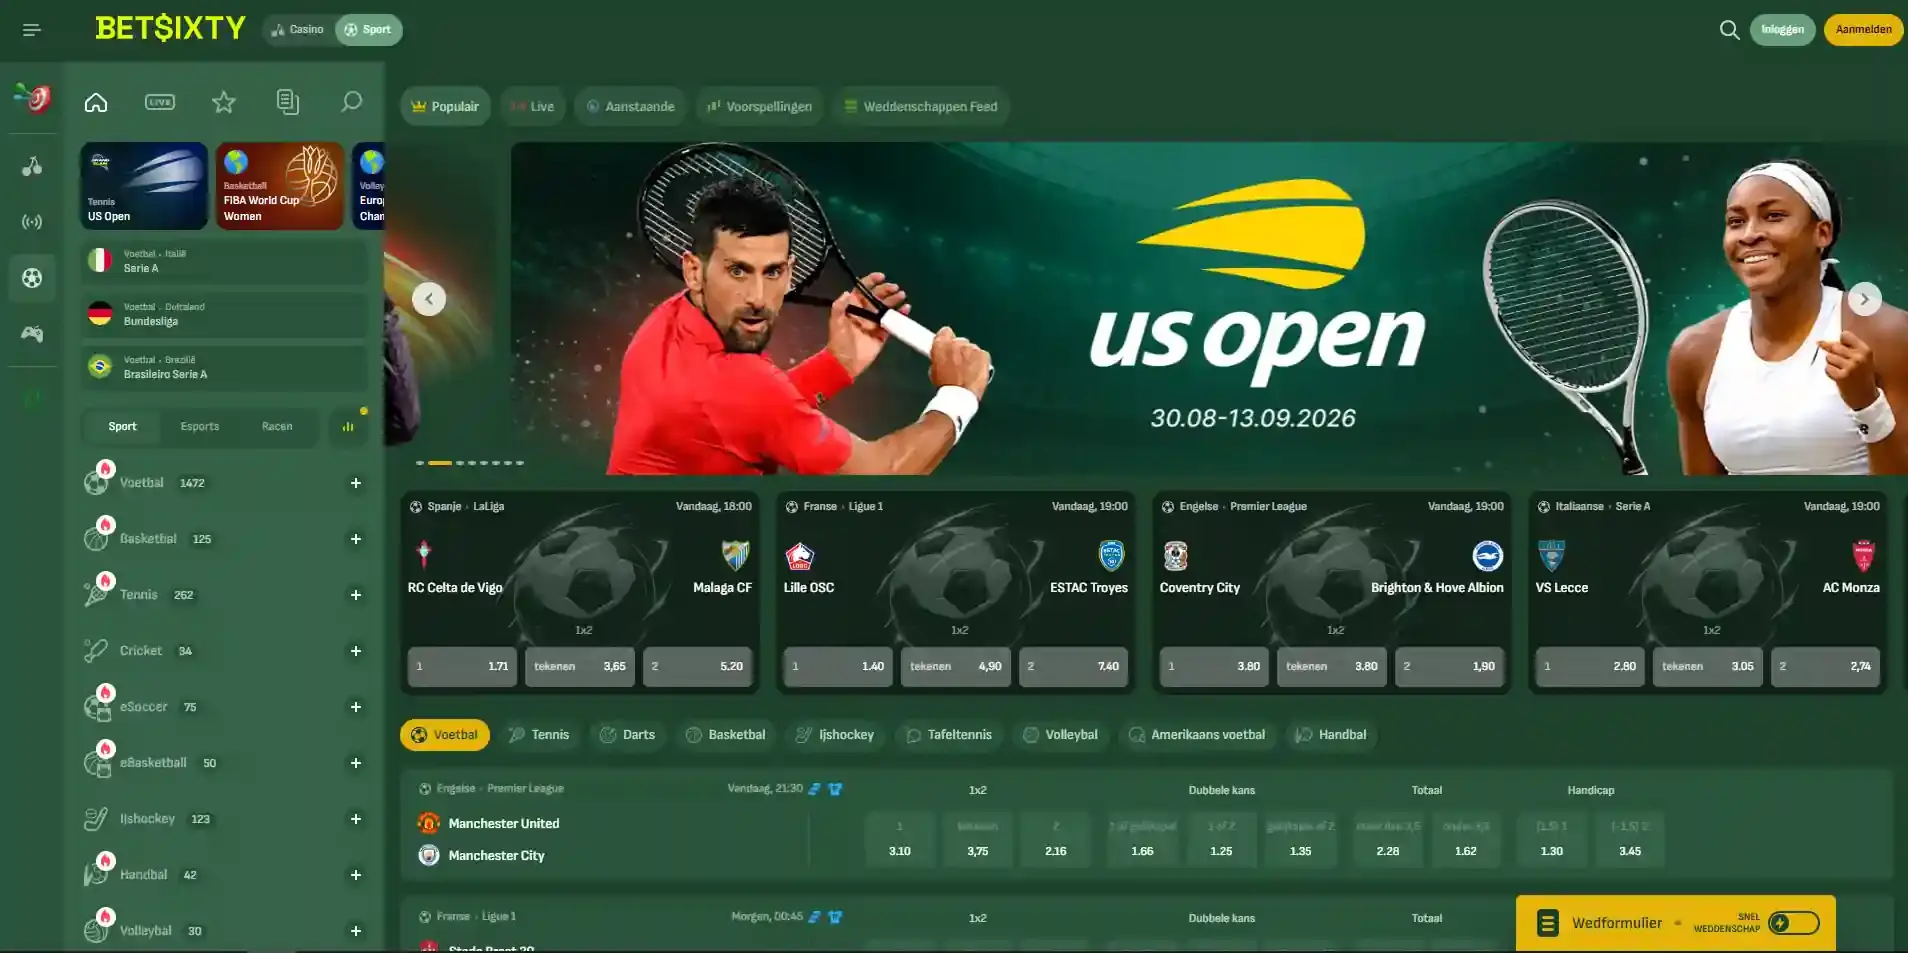
Task: Switch to Casino mode
Action: (298, 30)
